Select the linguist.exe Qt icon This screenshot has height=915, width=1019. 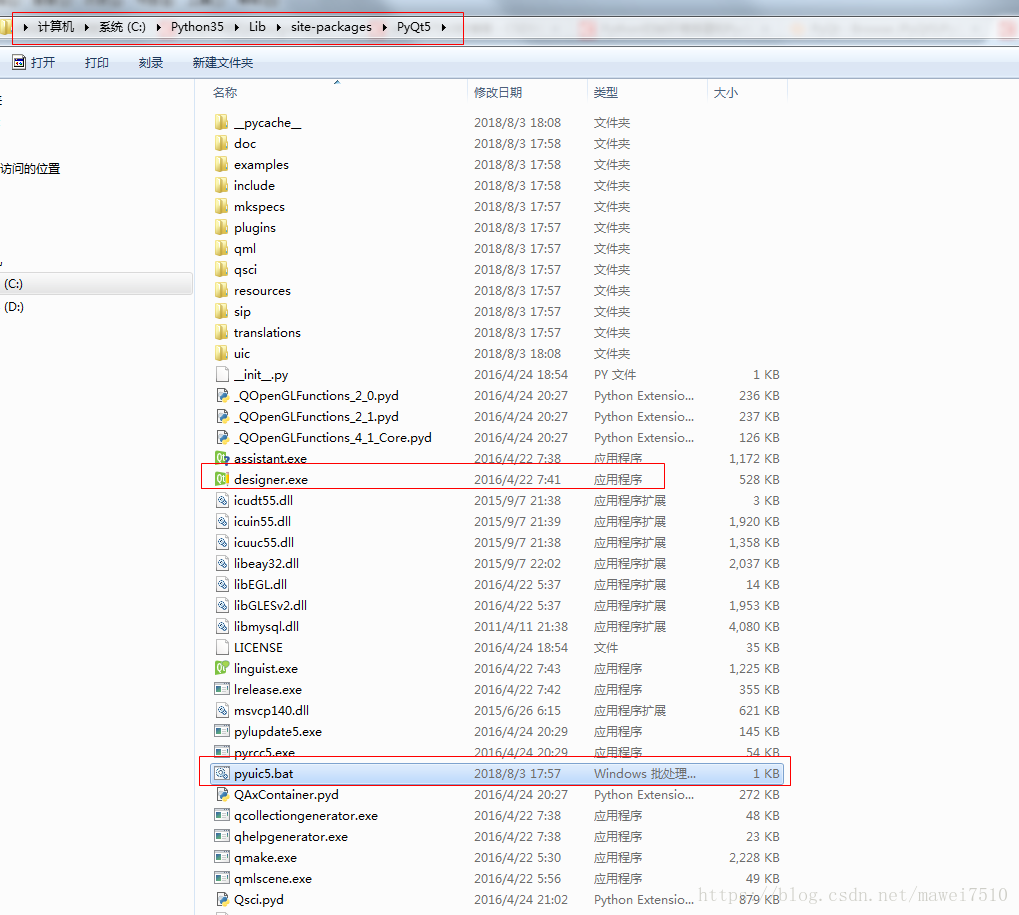tap(222, 668)
